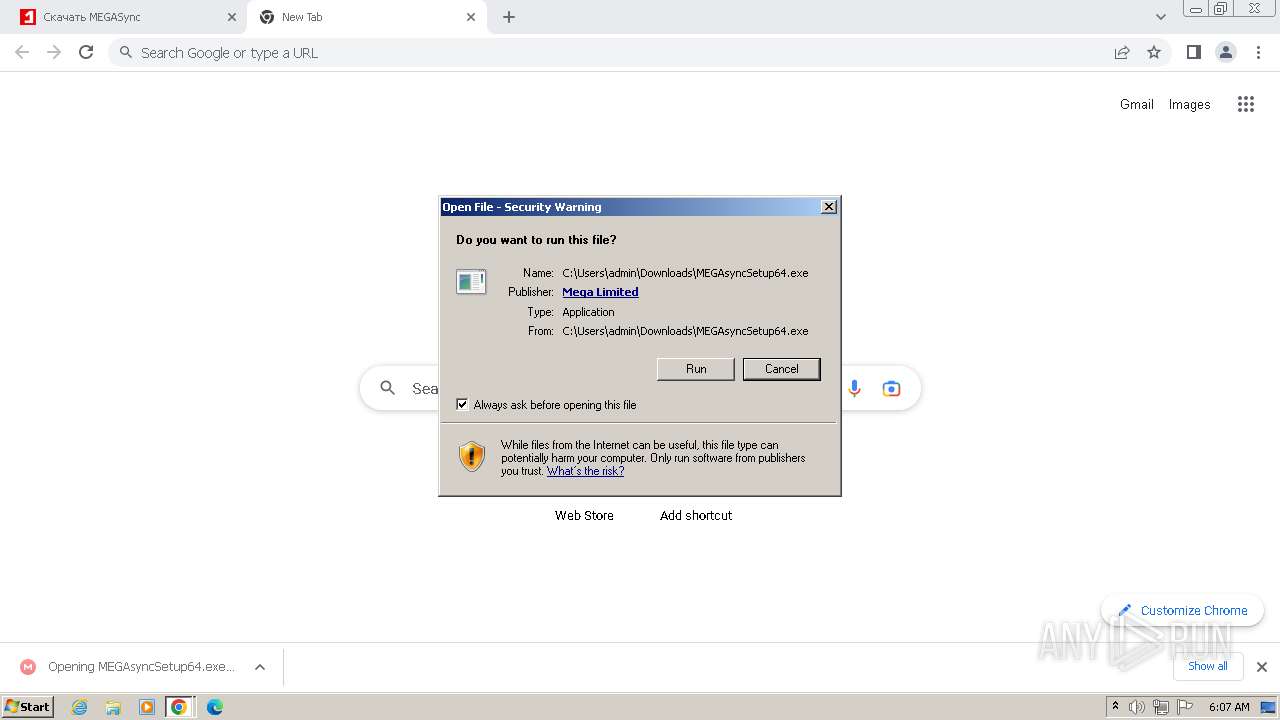1280x720 pixels.
Task: Run the MEGAsyncSetup64.exe file
Action: pyautogui.click(x=696, y=369)
